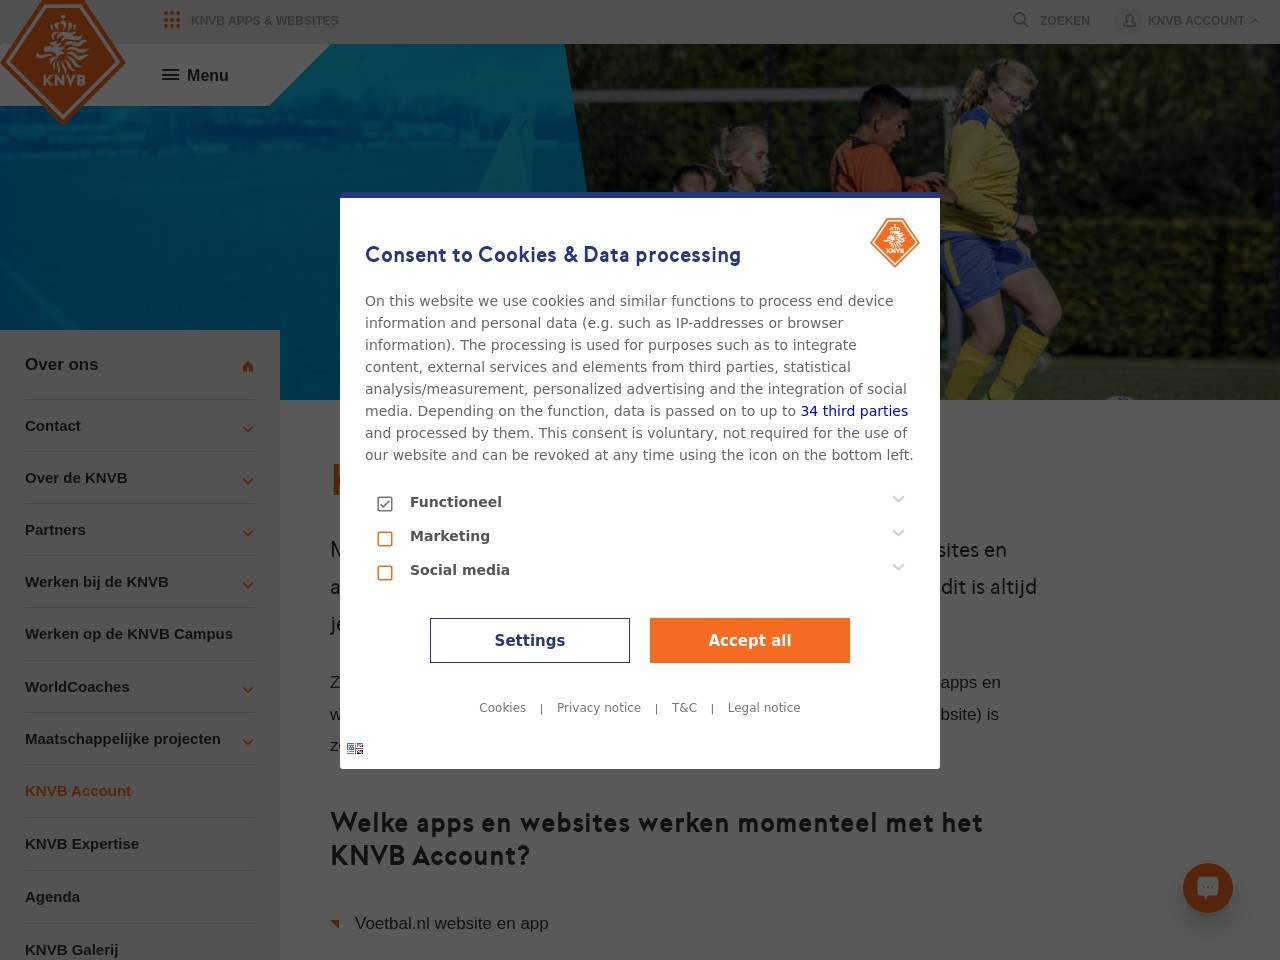Expand the Functioneel category details
1280x960 pixels.
[x=898, y=499]
